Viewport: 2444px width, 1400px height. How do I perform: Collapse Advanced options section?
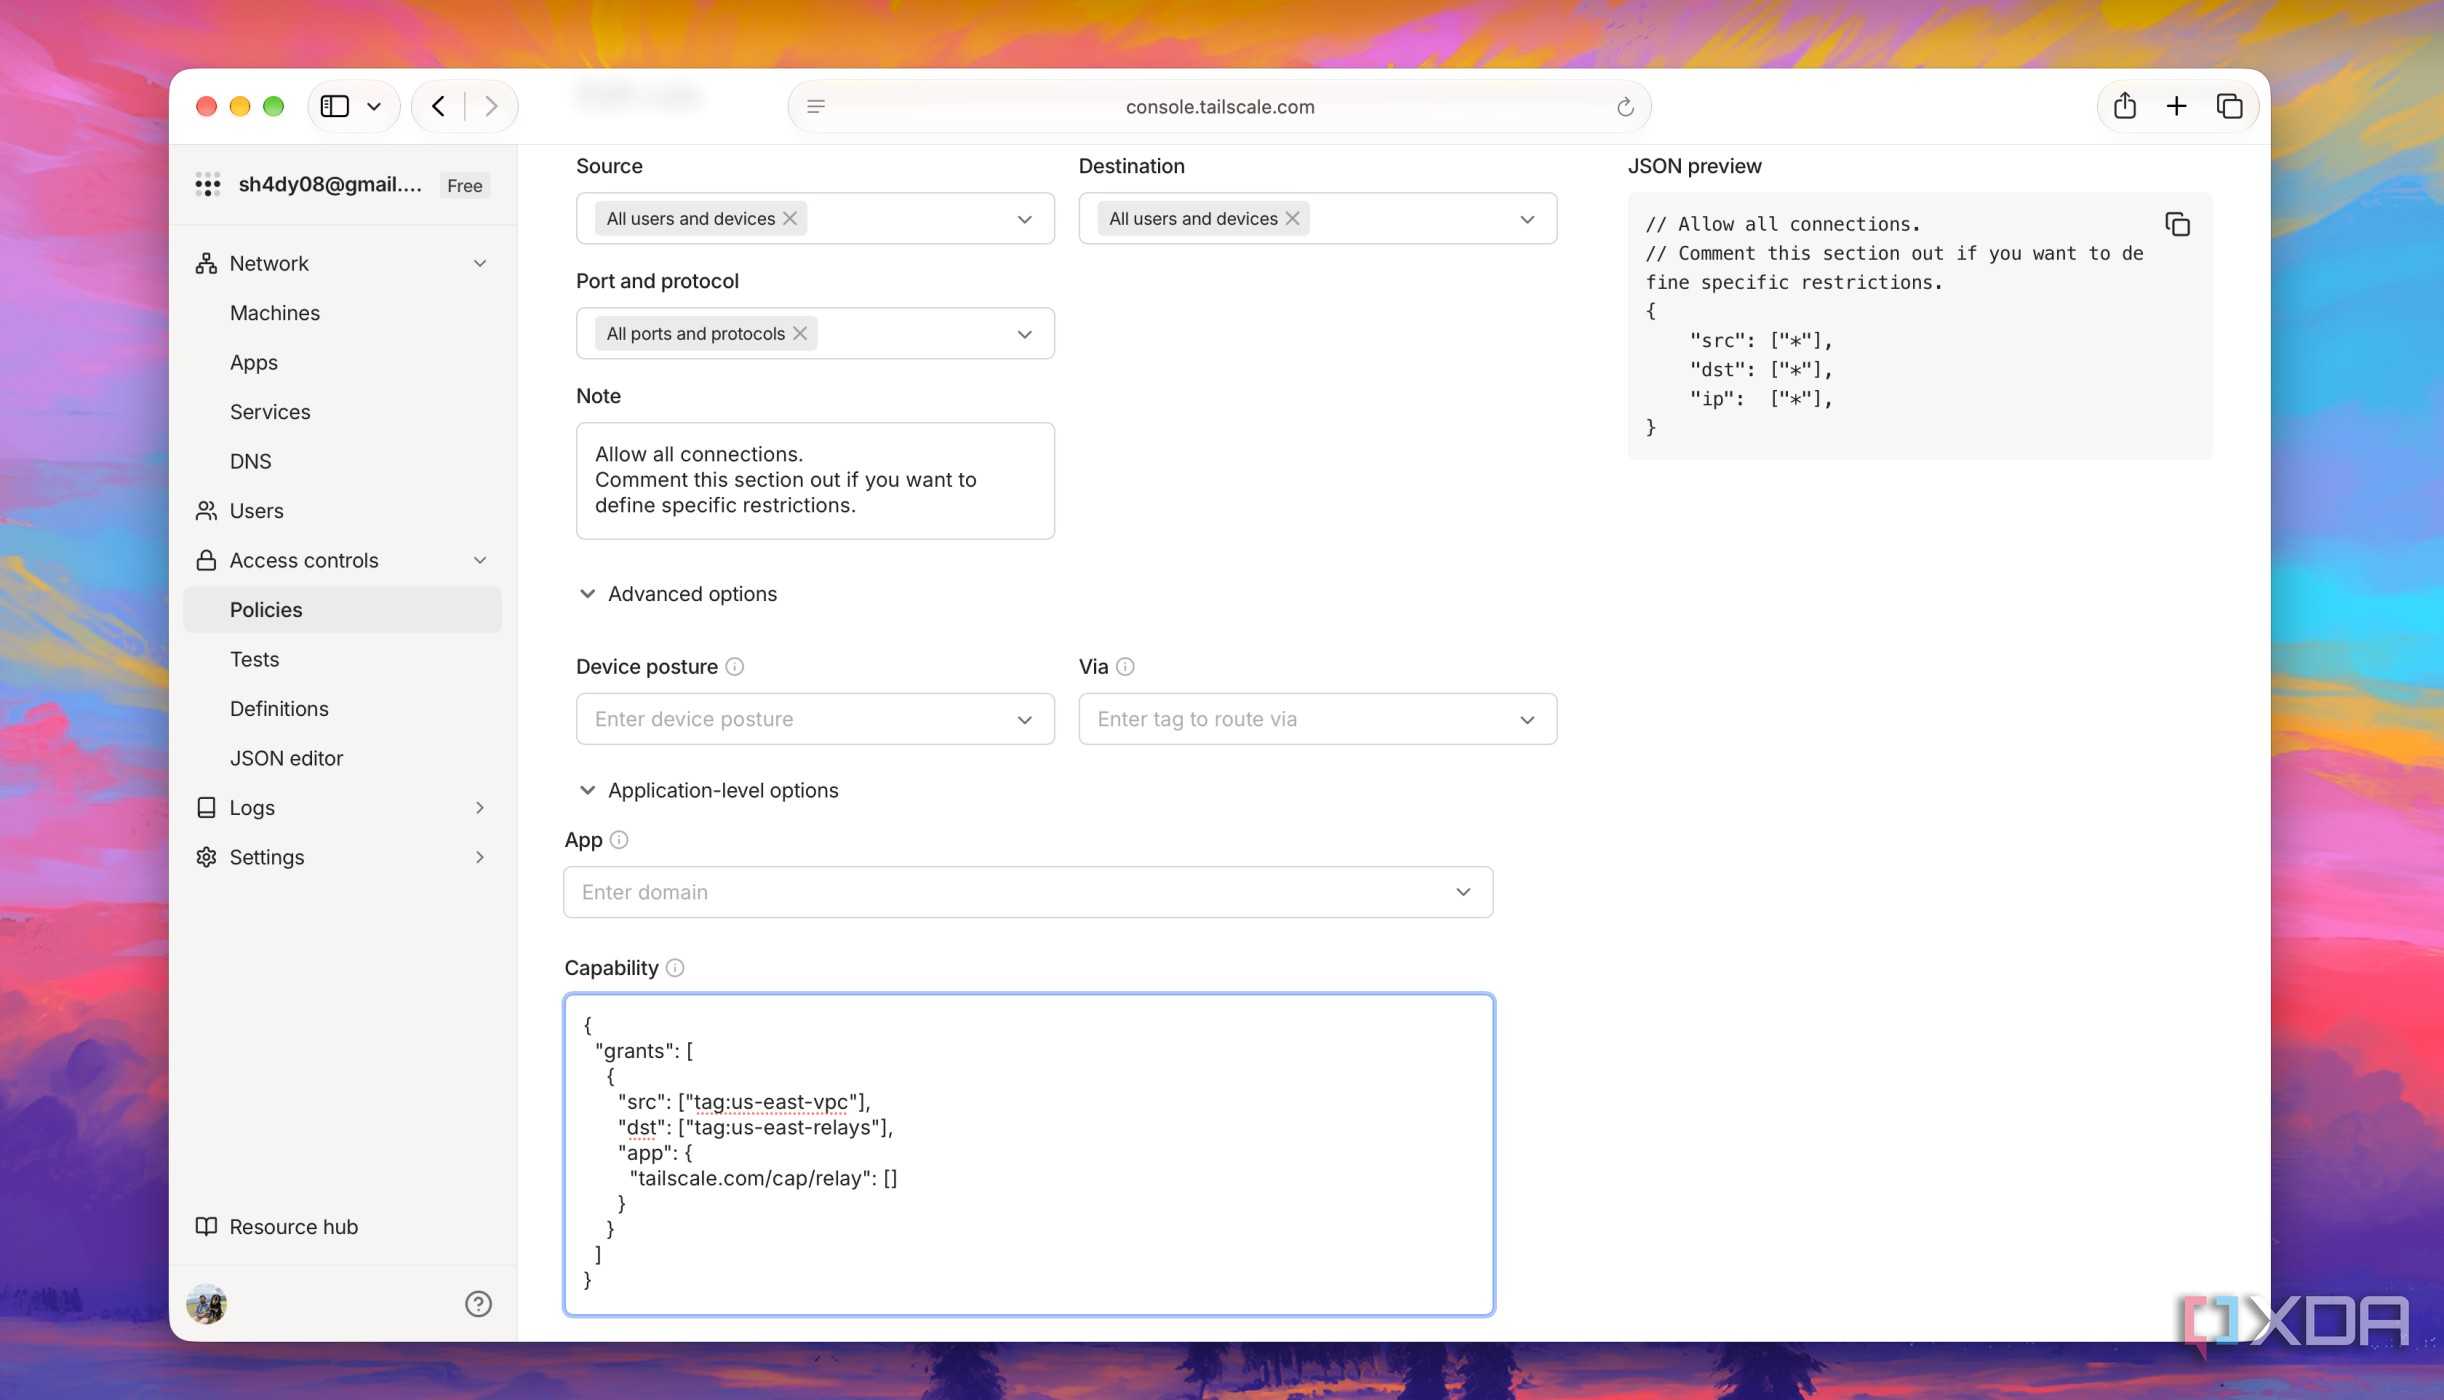(x=679, y=594)
